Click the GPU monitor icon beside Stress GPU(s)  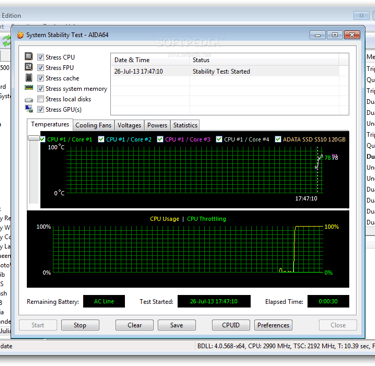(29, 109)
